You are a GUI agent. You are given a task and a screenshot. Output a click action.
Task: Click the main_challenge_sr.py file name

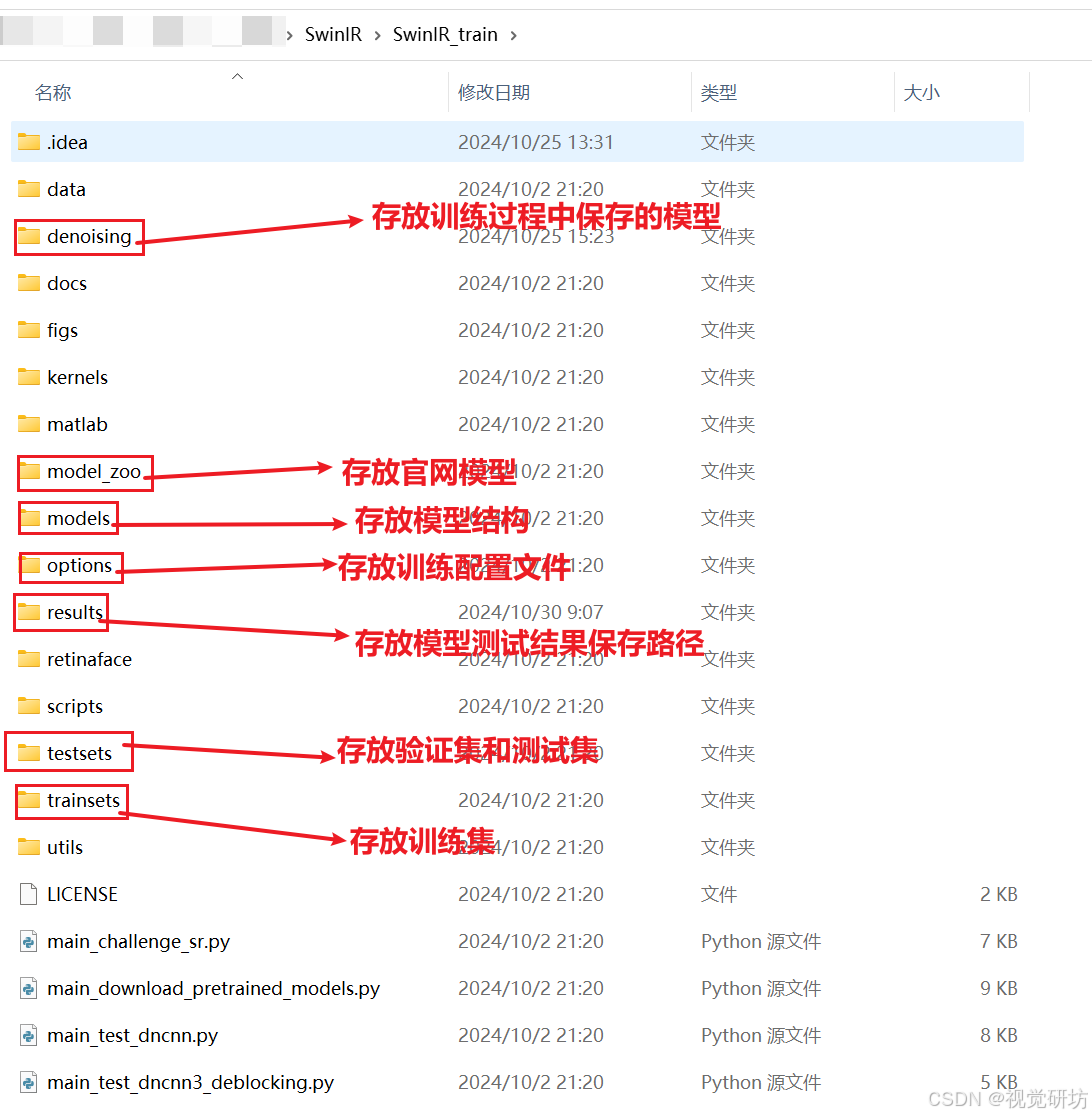[139, 941]
